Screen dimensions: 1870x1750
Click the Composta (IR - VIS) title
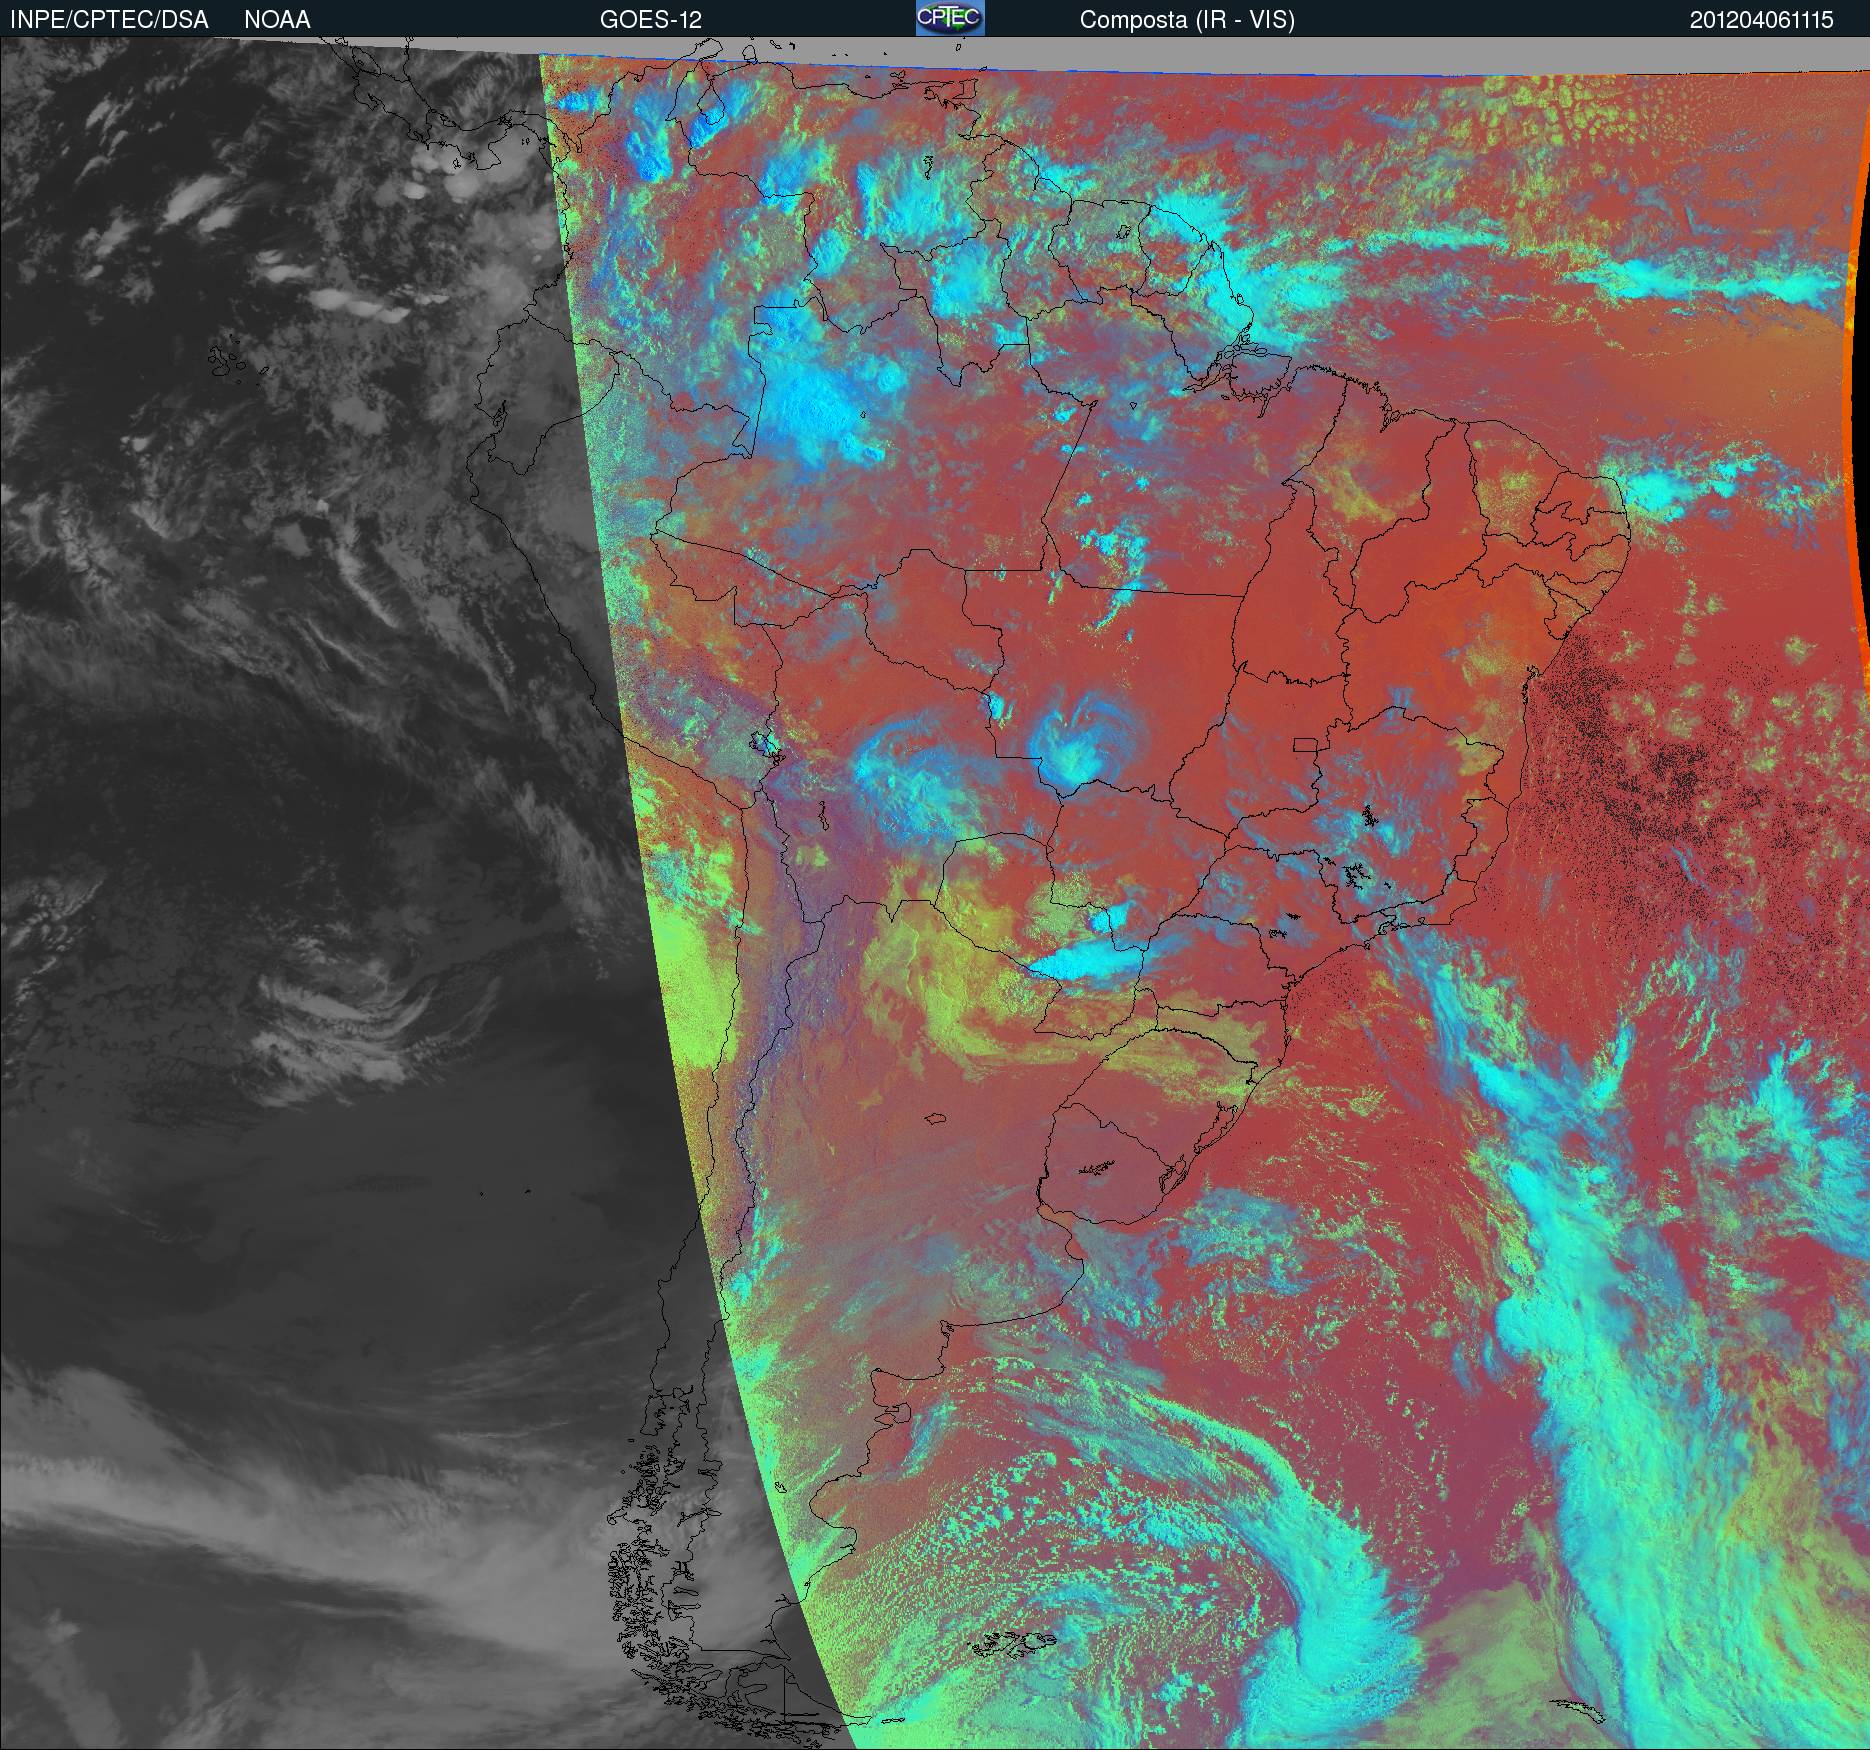click(x=1187, y=20)
